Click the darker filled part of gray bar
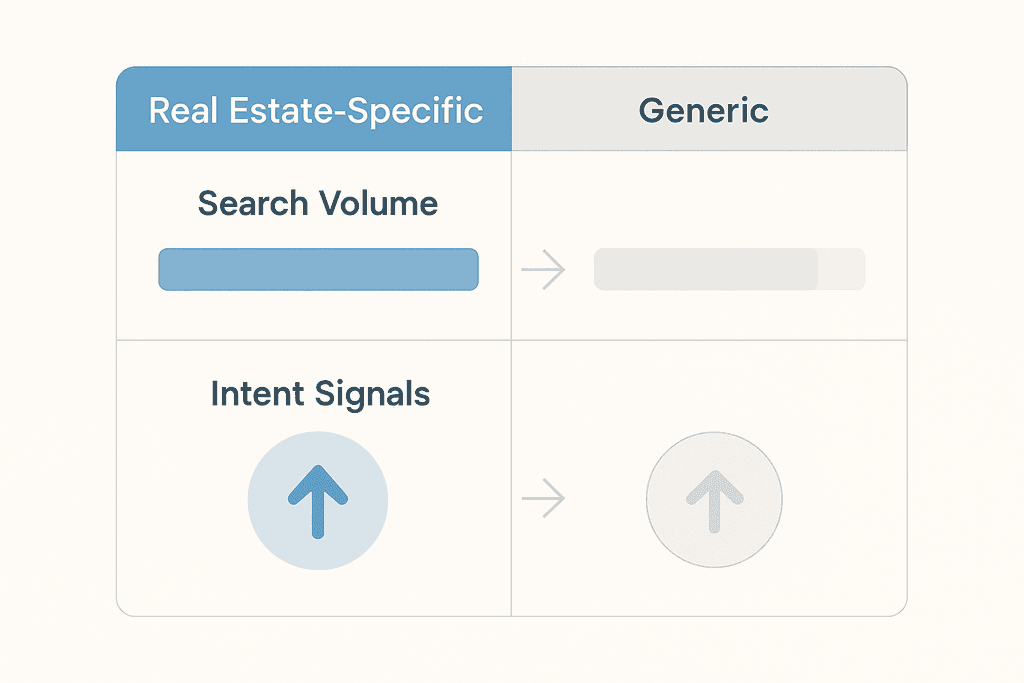Screen dimensions: 1024x683 click(x=705, y=270)
